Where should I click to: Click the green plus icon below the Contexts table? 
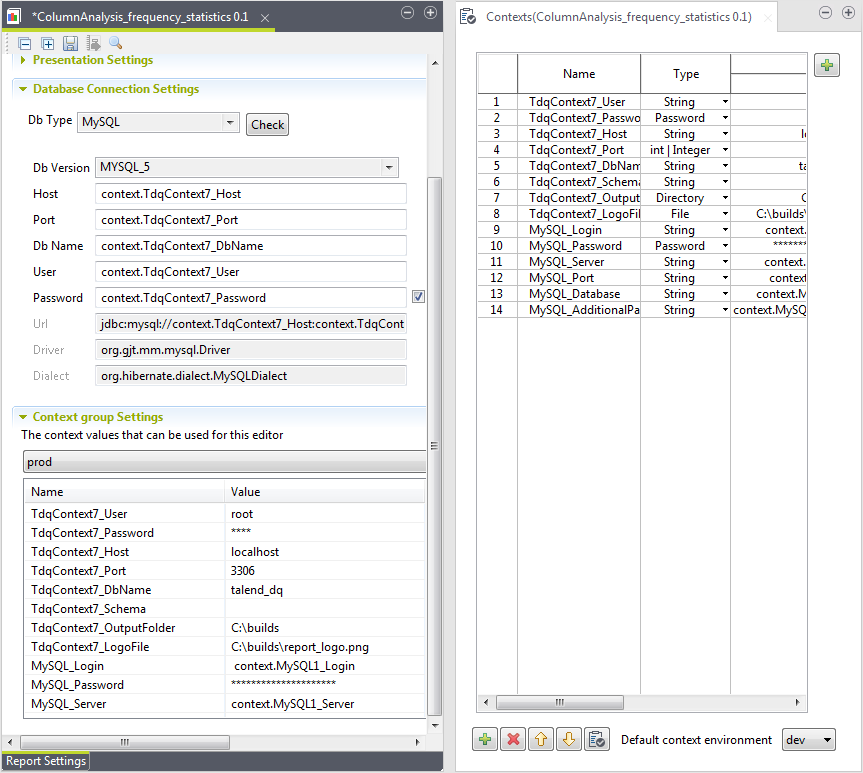pos(484,739)
